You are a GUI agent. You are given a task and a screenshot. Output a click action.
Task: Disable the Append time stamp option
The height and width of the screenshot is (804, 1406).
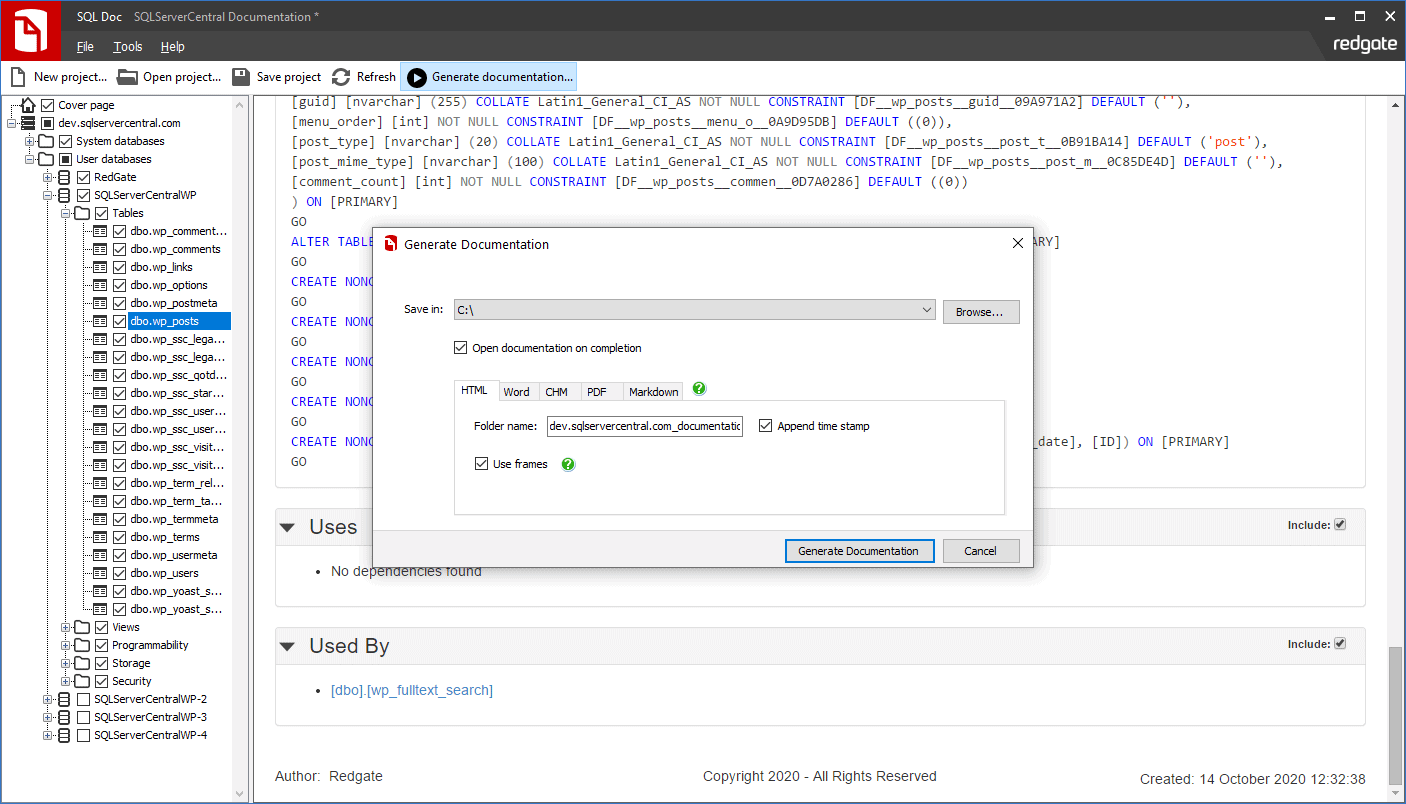click(766, 425)
